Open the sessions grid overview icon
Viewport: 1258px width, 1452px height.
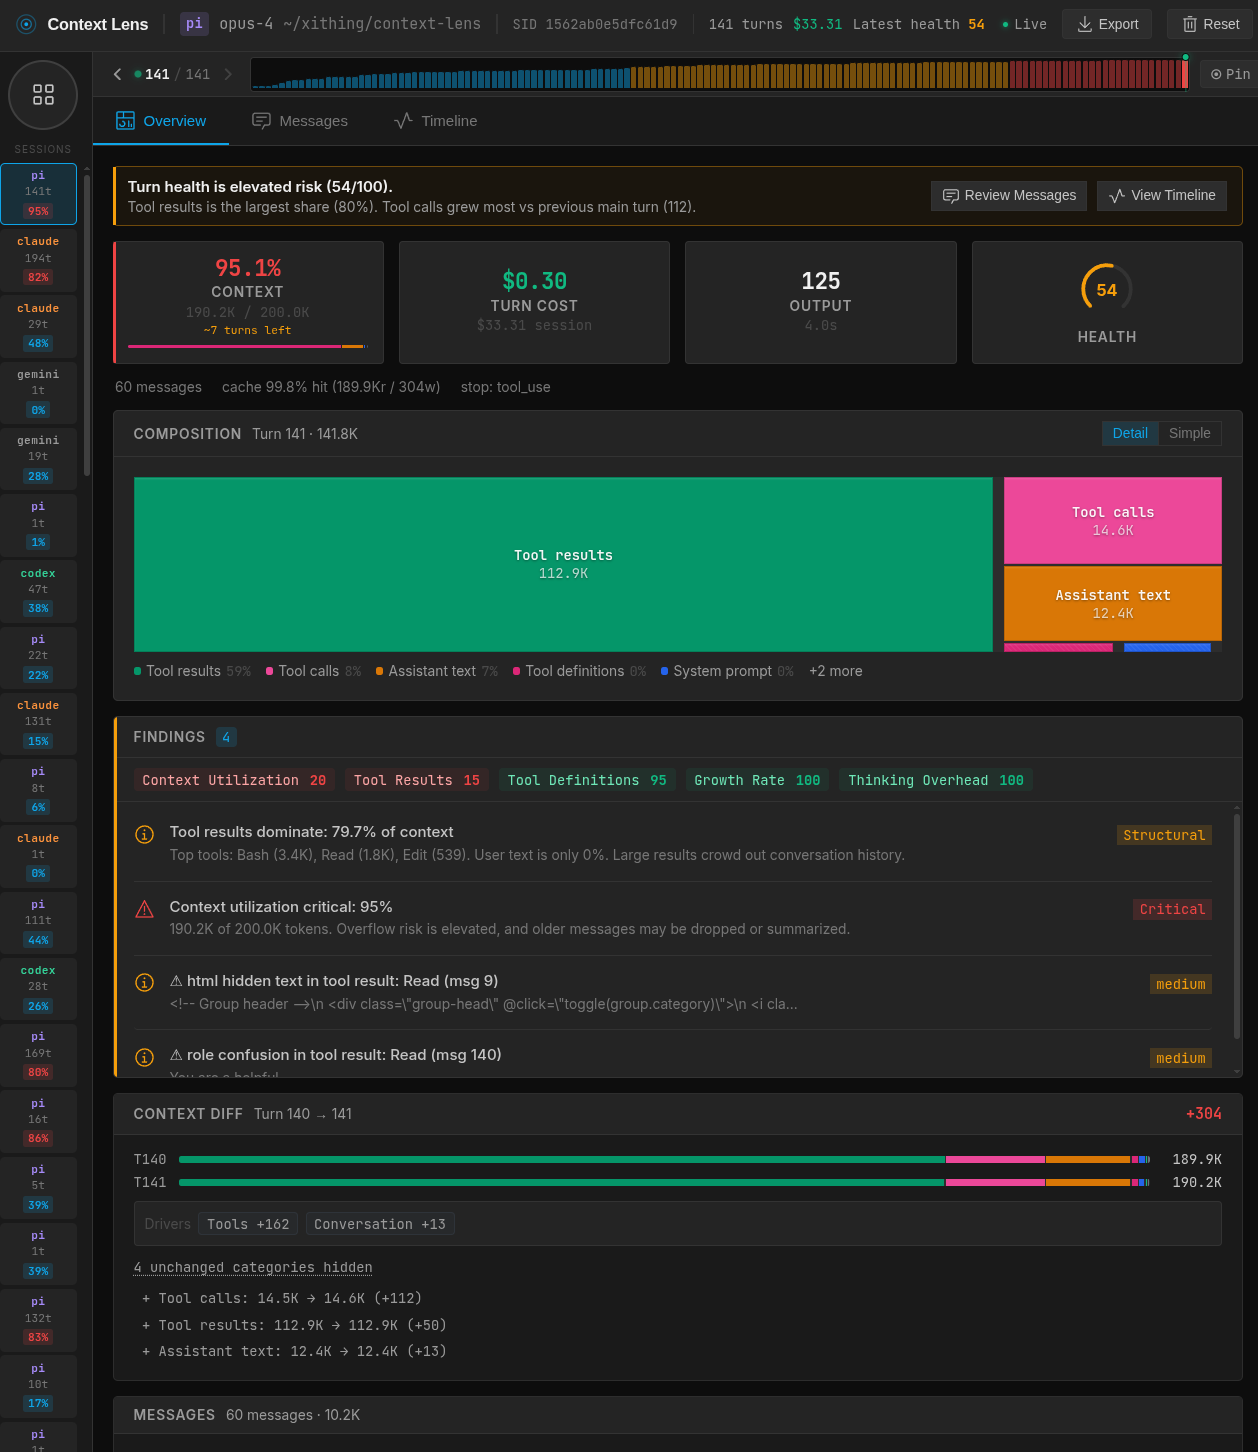[43, 95]
